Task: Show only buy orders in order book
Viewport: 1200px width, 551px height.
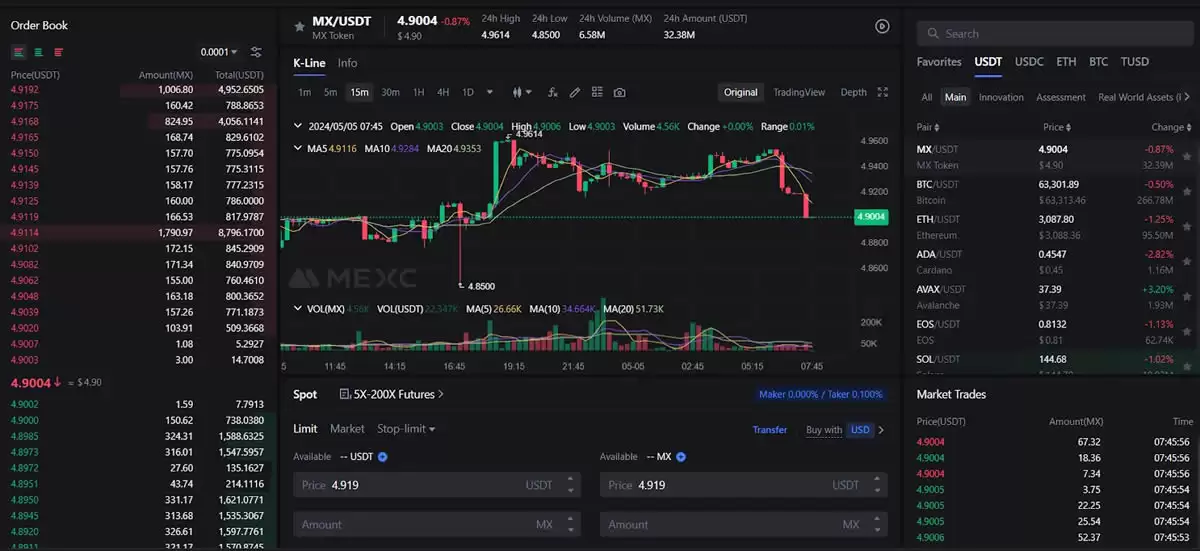Action: pyautogui.click(x=38, y=52)
